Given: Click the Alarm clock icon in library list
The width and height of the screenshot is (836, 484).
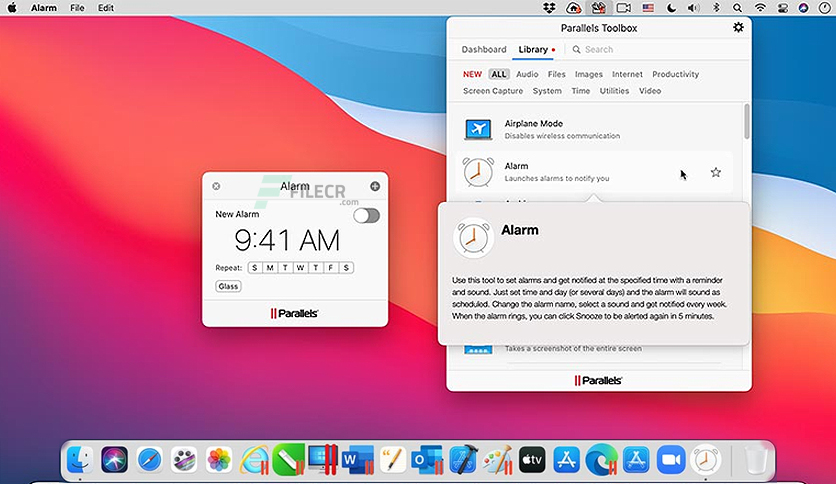Looking at the screenshot, I should coord(478,172).
